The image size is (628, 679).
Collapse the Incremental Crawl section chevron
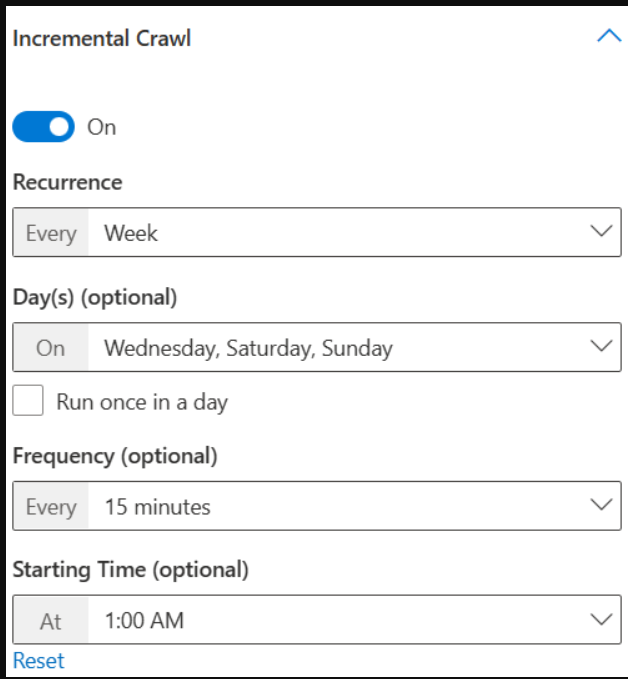tap(609, 36)
